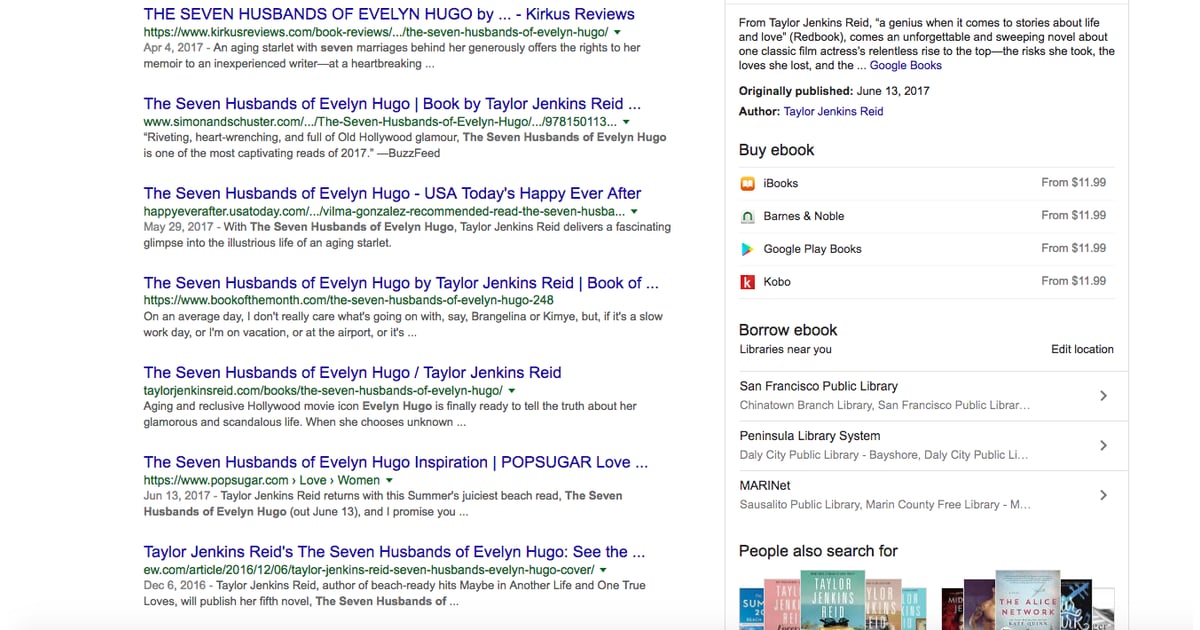The image size is (1200, 630).
Task: Click the bookofthemonth.com green URL
Action: (x=348, y=301)
